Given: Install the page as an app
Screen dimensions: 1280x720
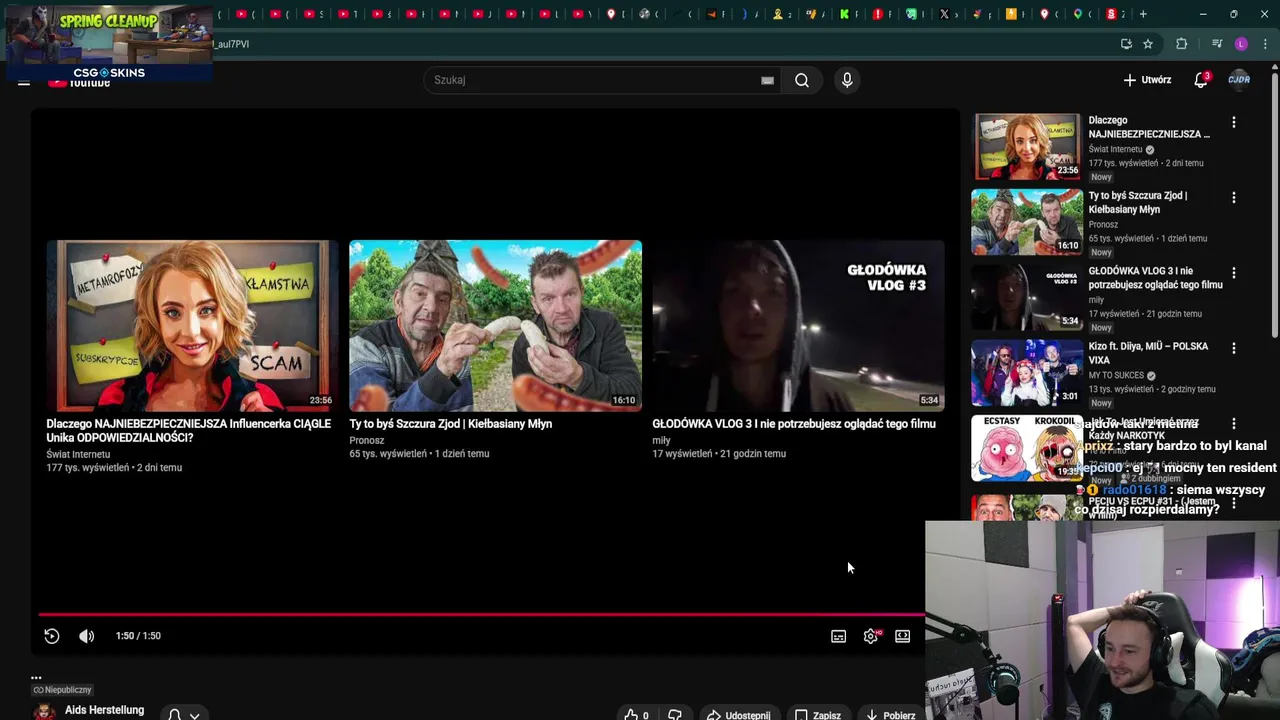Looking at the screenshot, I should 1126,44.
